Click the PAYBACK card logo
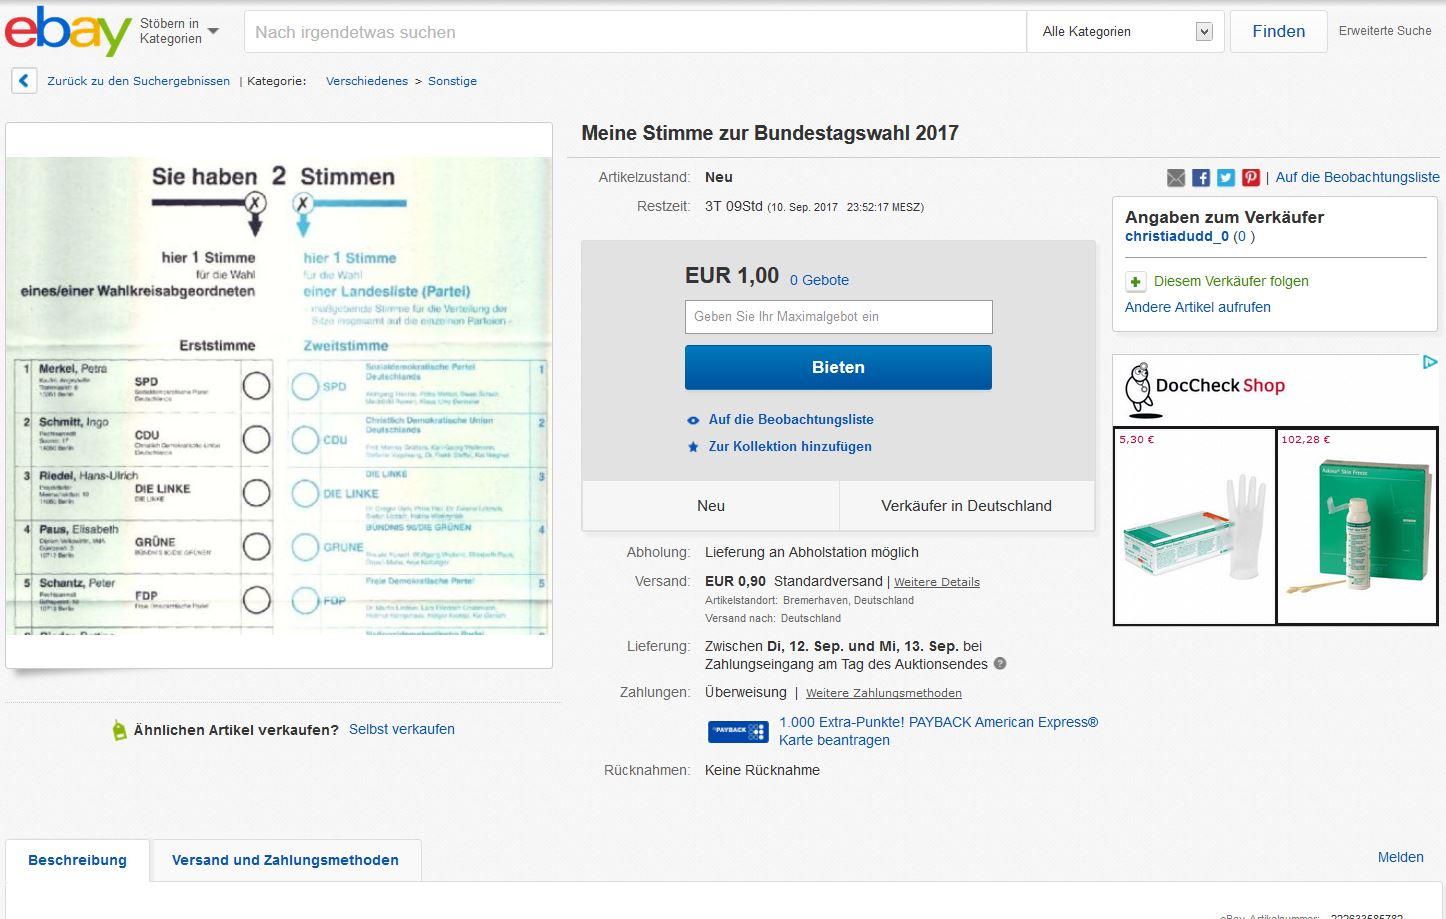Image resolution: width=1446 pixels, height=919 pixels. [738, 732]
